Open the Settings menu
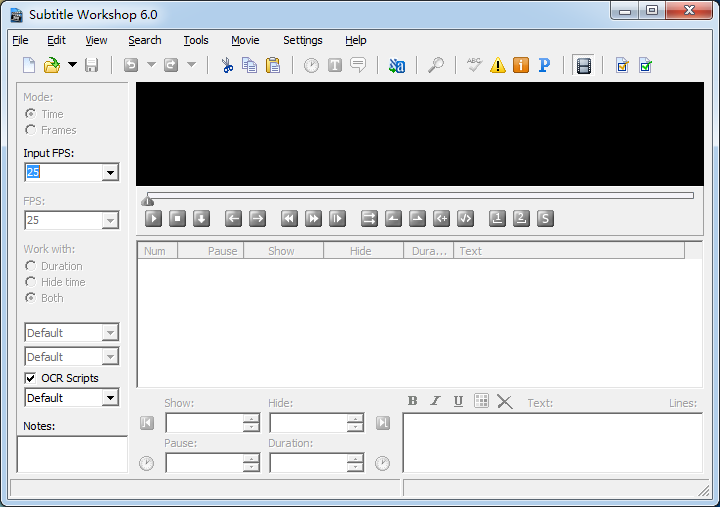The height and width of the screenshot is (507, 720). click(x=302, y=40)
